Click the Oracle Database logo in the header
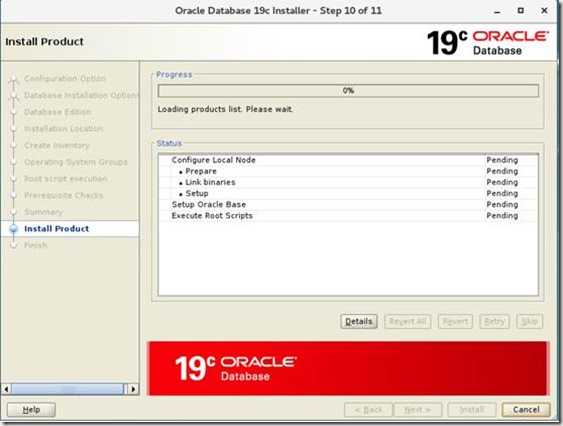 click(488, 42)
